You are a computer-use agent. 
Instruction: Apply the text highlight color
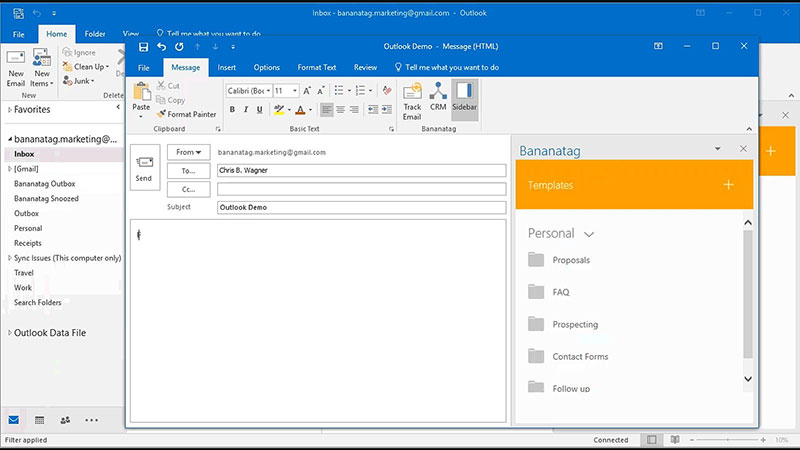coord(279,109)
